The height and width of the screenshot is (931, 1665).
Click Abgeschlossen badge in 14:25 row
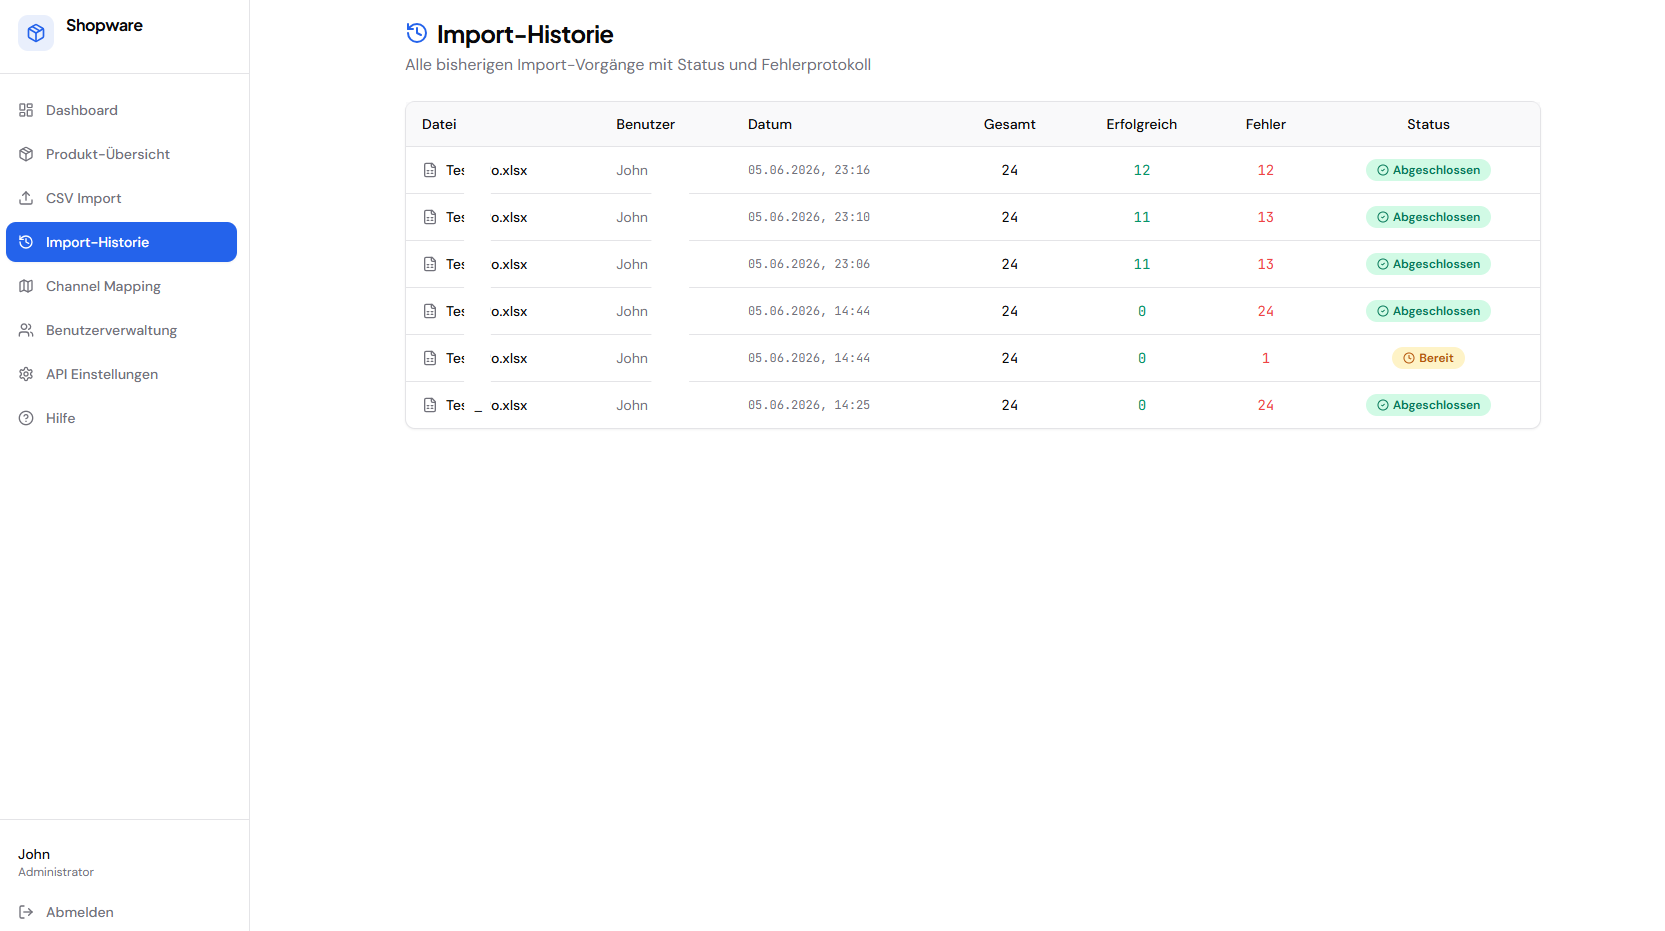point(1428,405)
